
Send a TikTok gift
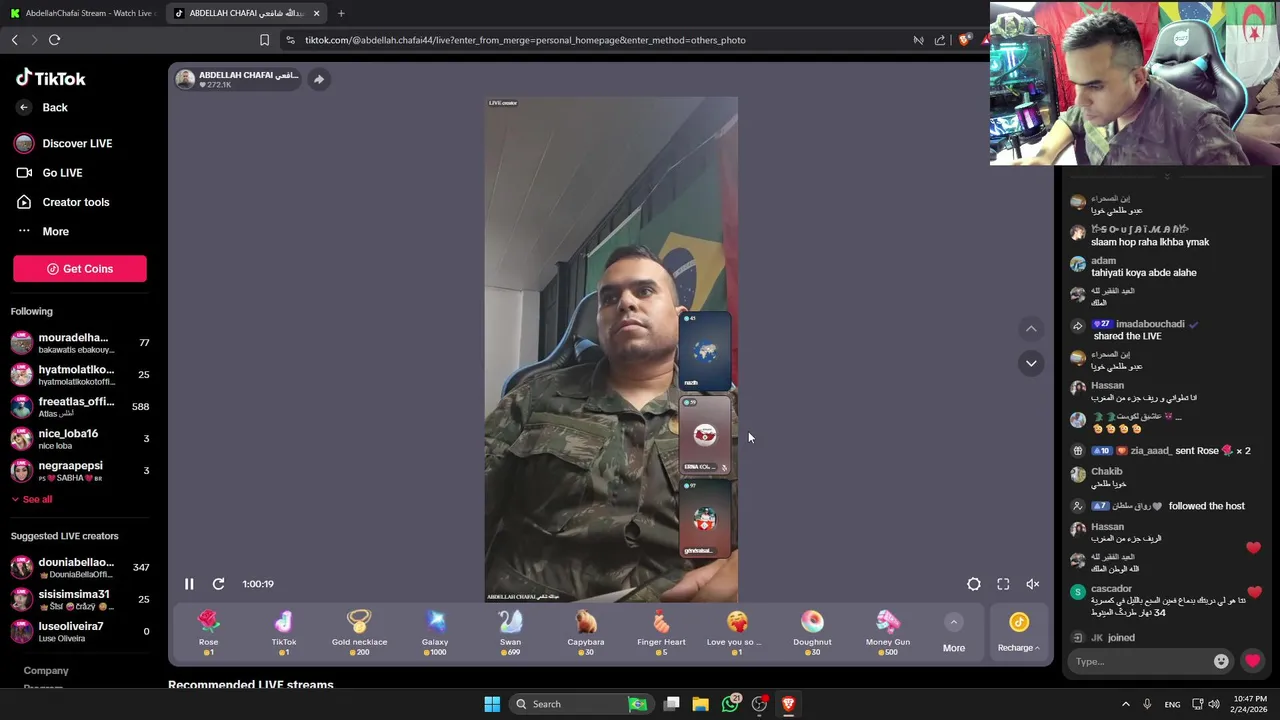[284, 633]
